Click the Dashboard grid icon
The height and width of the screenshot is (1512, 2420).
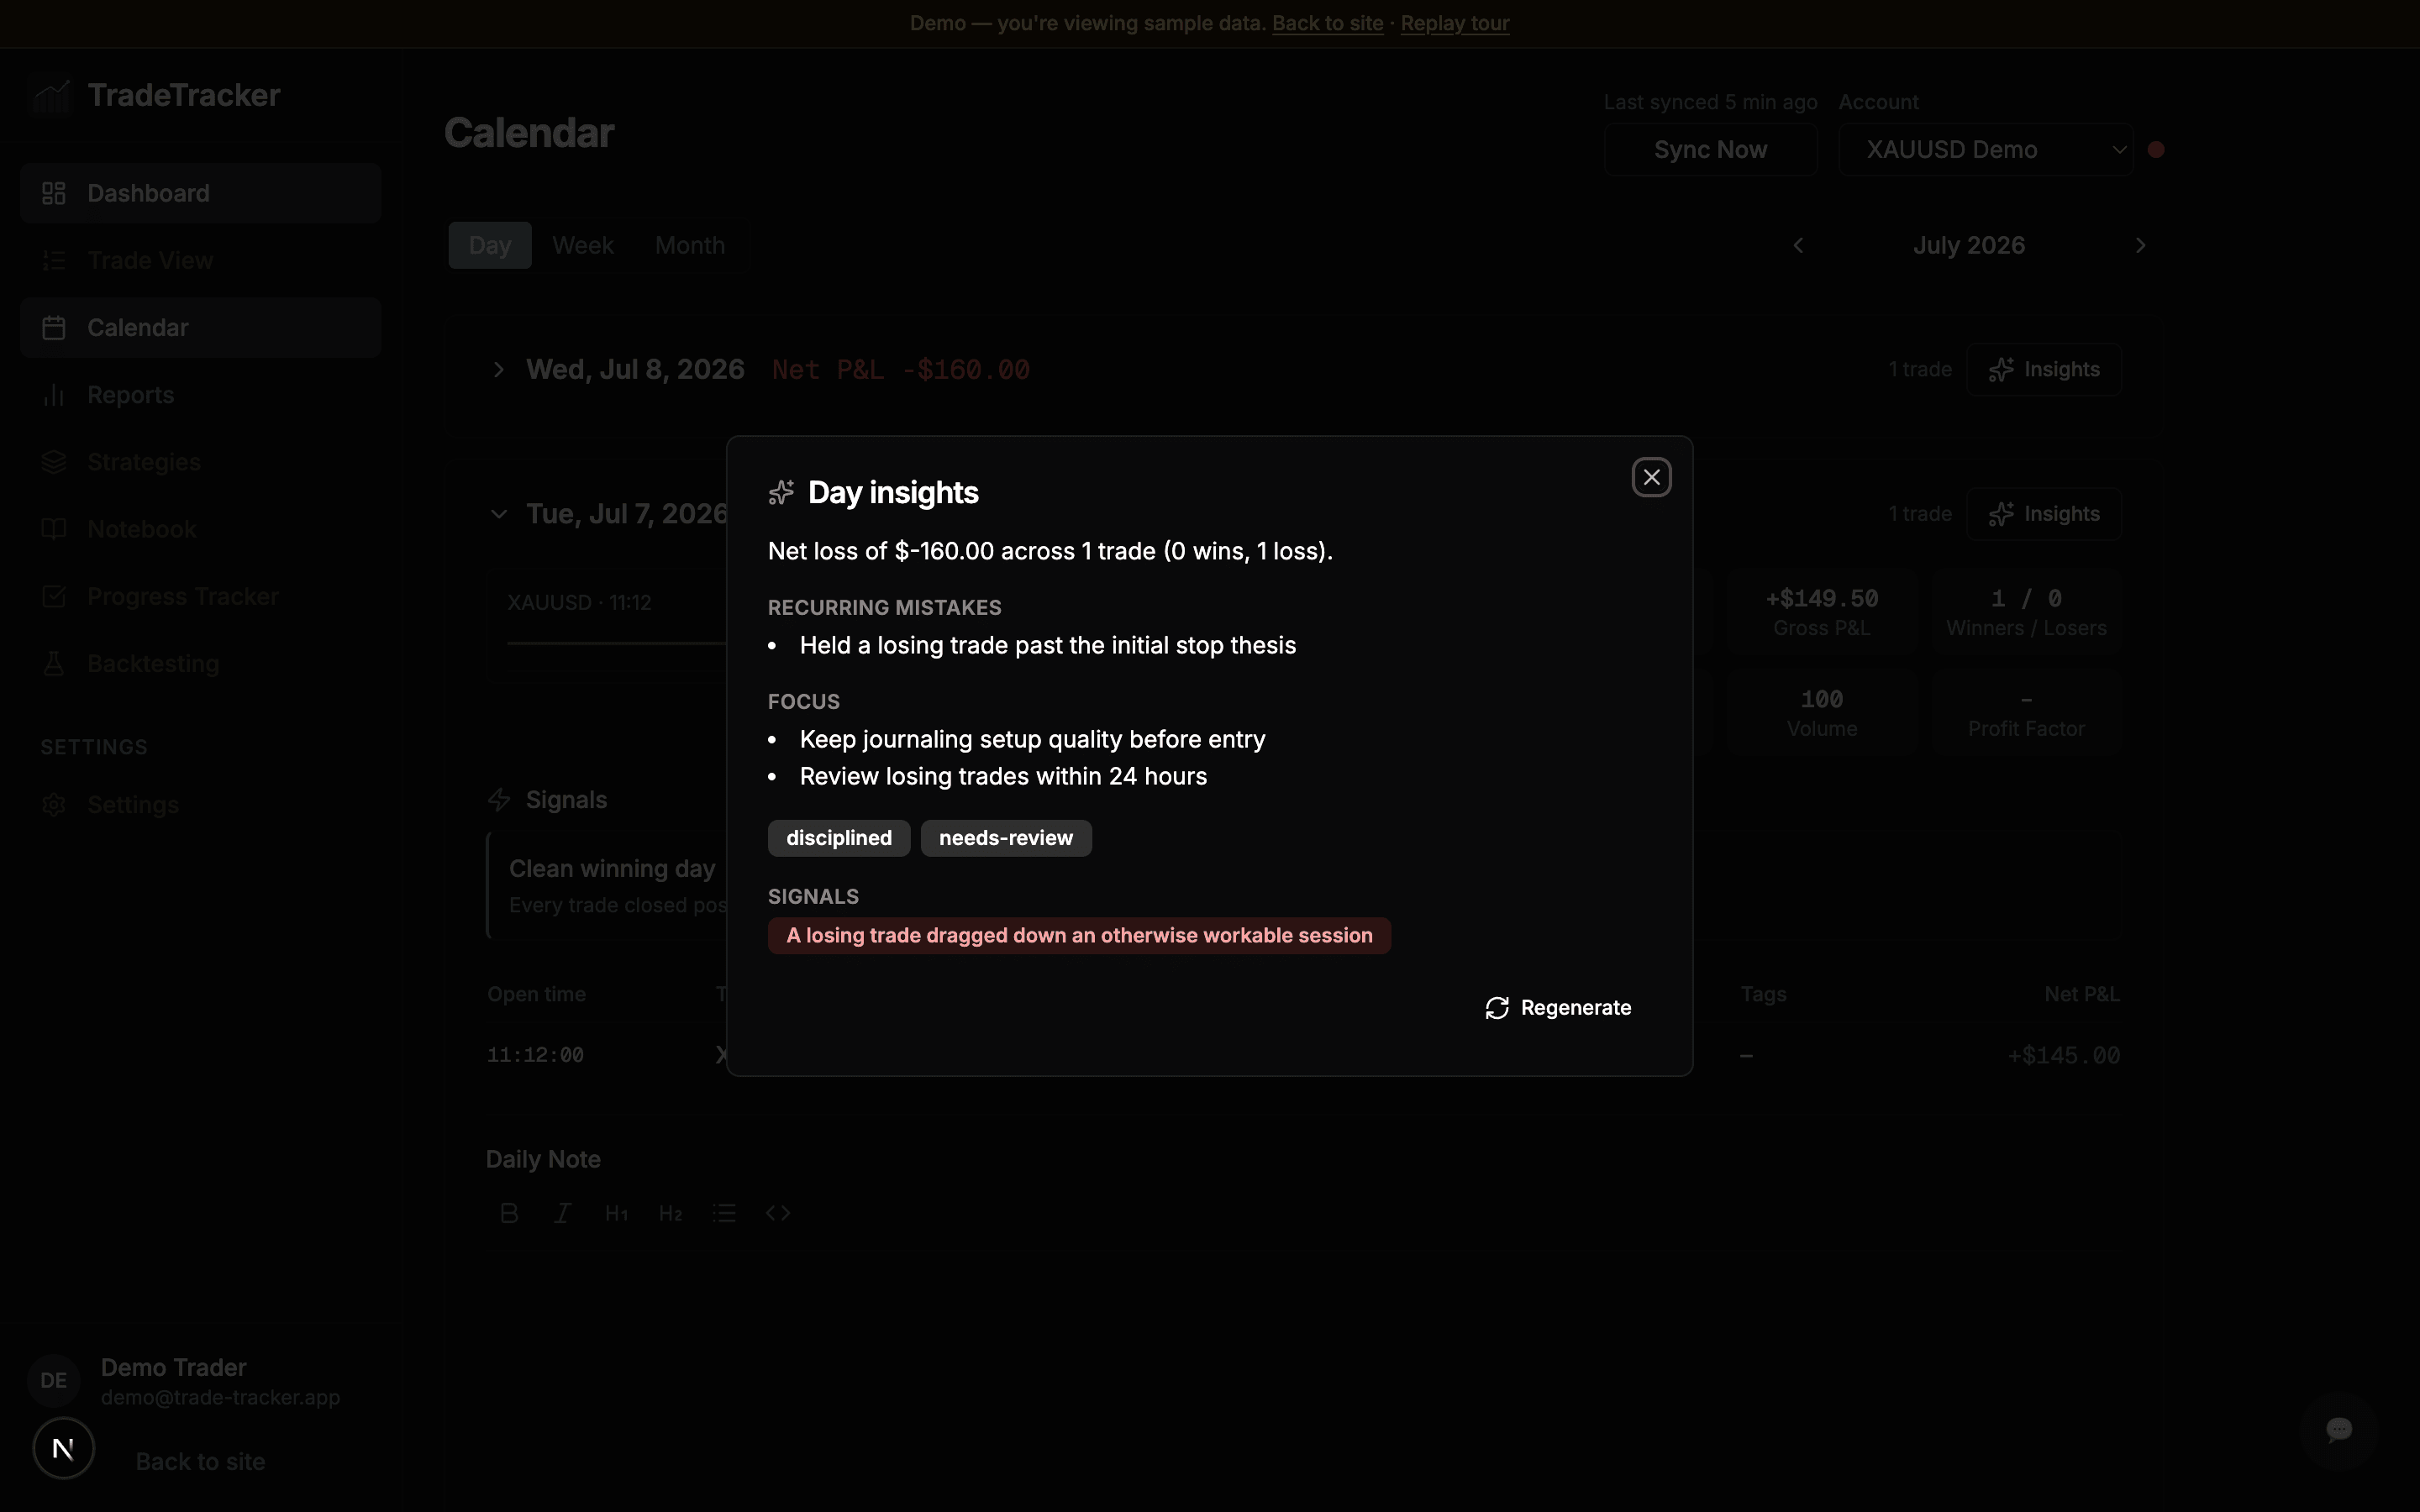tap(54, 193)
